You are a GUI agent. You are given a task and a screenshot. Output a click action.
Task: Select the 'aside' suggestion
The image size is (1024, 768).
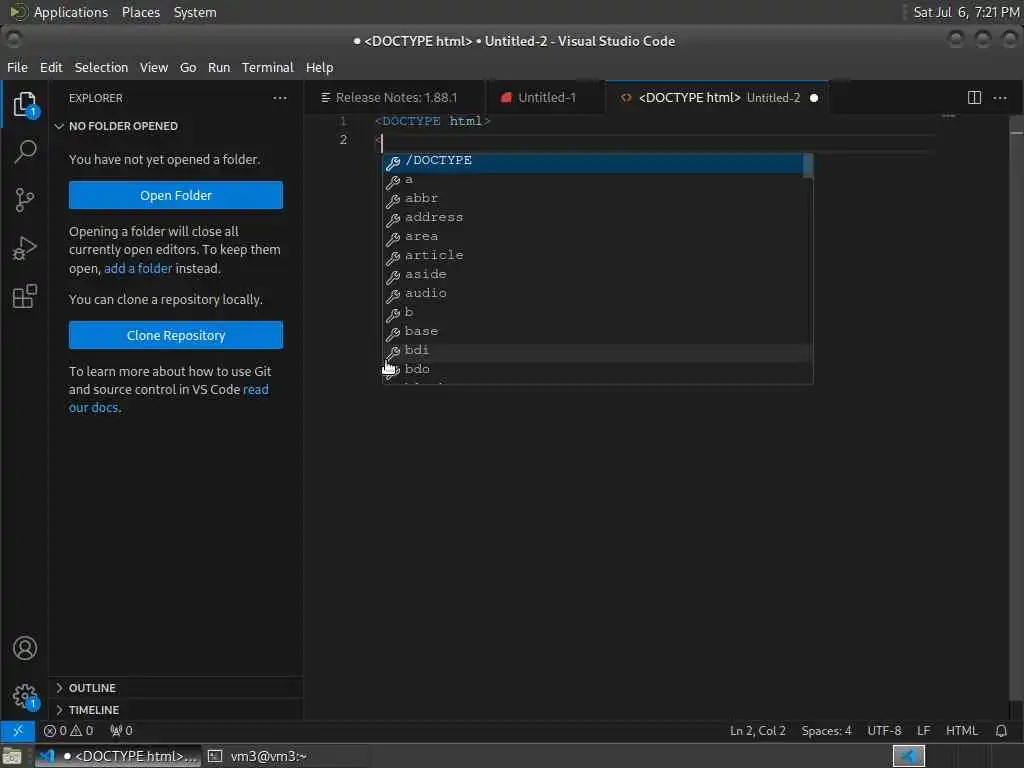pos(598,276)
